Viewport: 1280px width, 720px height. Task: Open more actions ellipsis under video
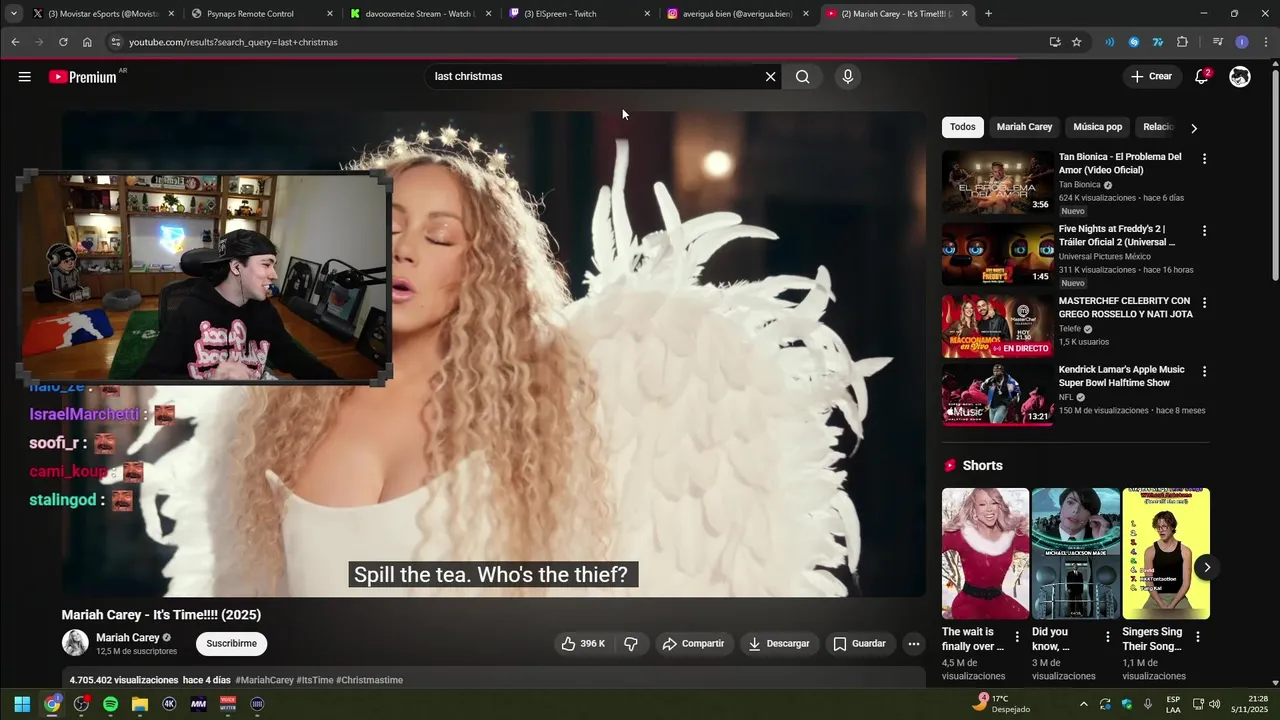point(913,644)
